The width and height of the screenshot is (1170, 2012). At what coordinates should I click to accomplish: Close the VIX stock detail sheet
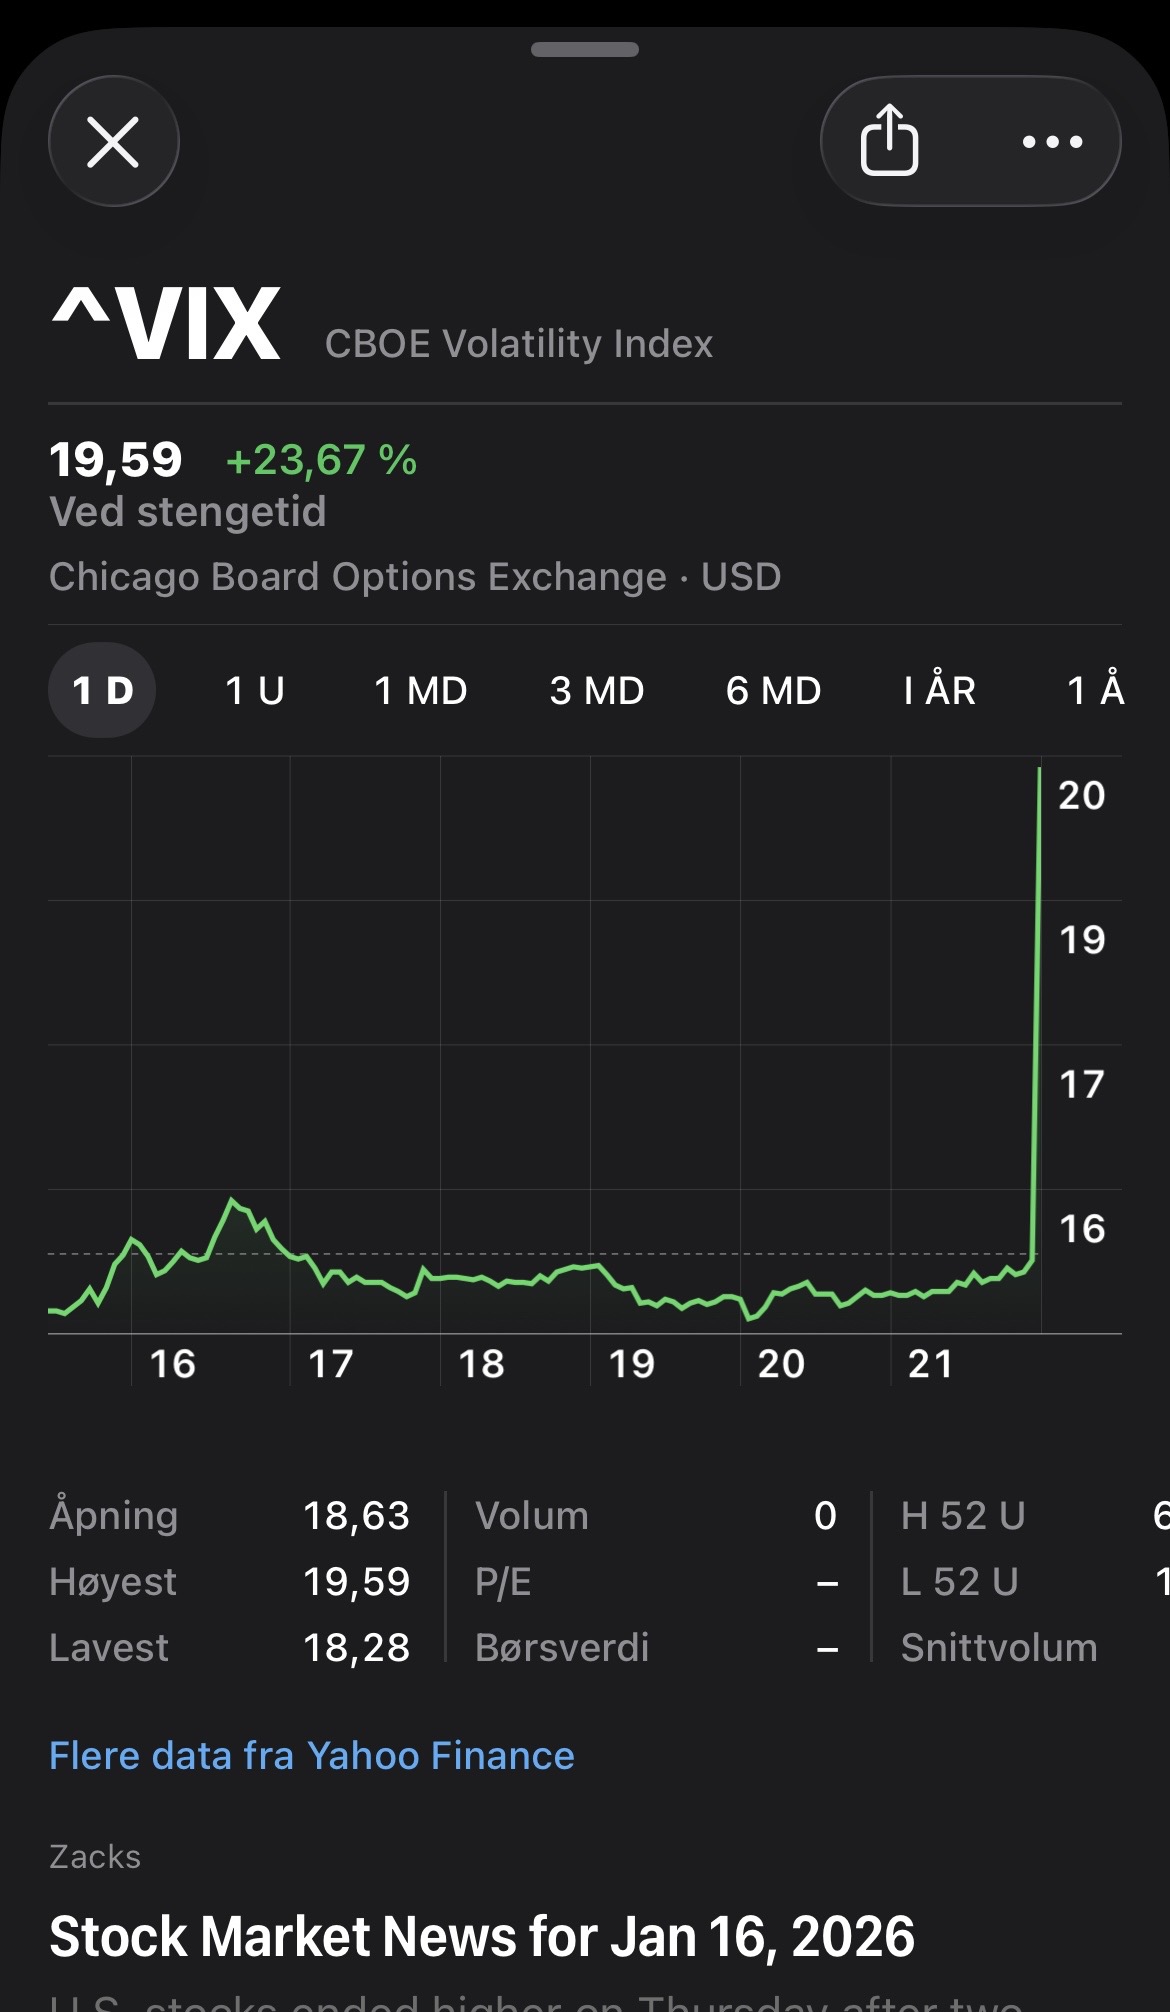click(x=113, y=141)
